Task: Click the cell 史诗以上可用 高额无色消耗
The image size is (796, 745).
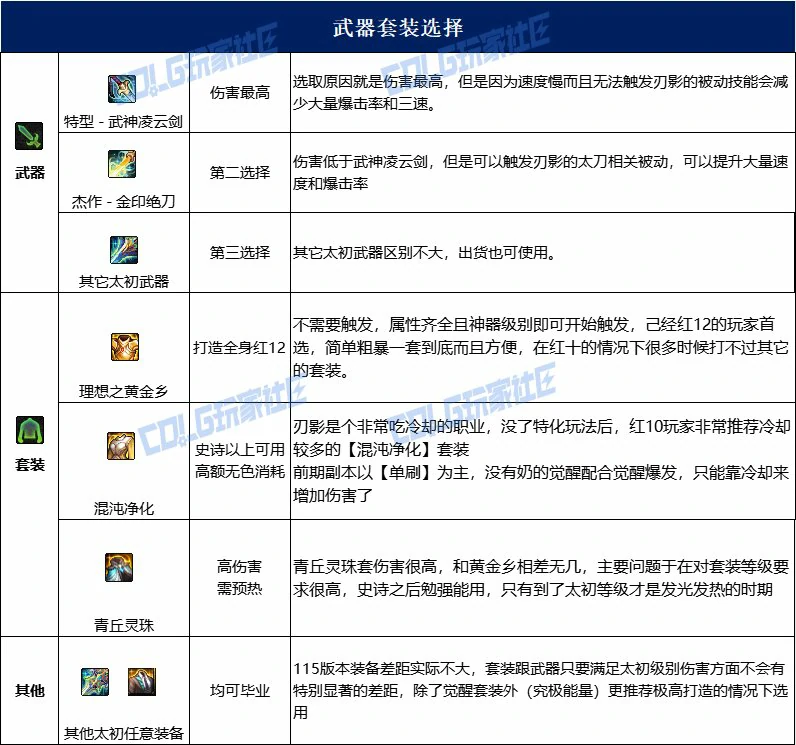Action: pyautogui.click(x=240, y=460)
